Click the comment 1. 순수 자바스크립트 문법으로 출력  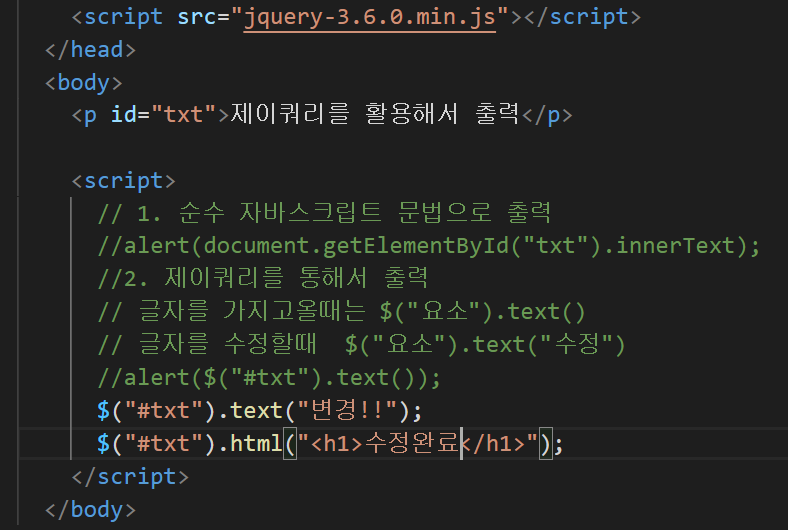coord(324,214)
